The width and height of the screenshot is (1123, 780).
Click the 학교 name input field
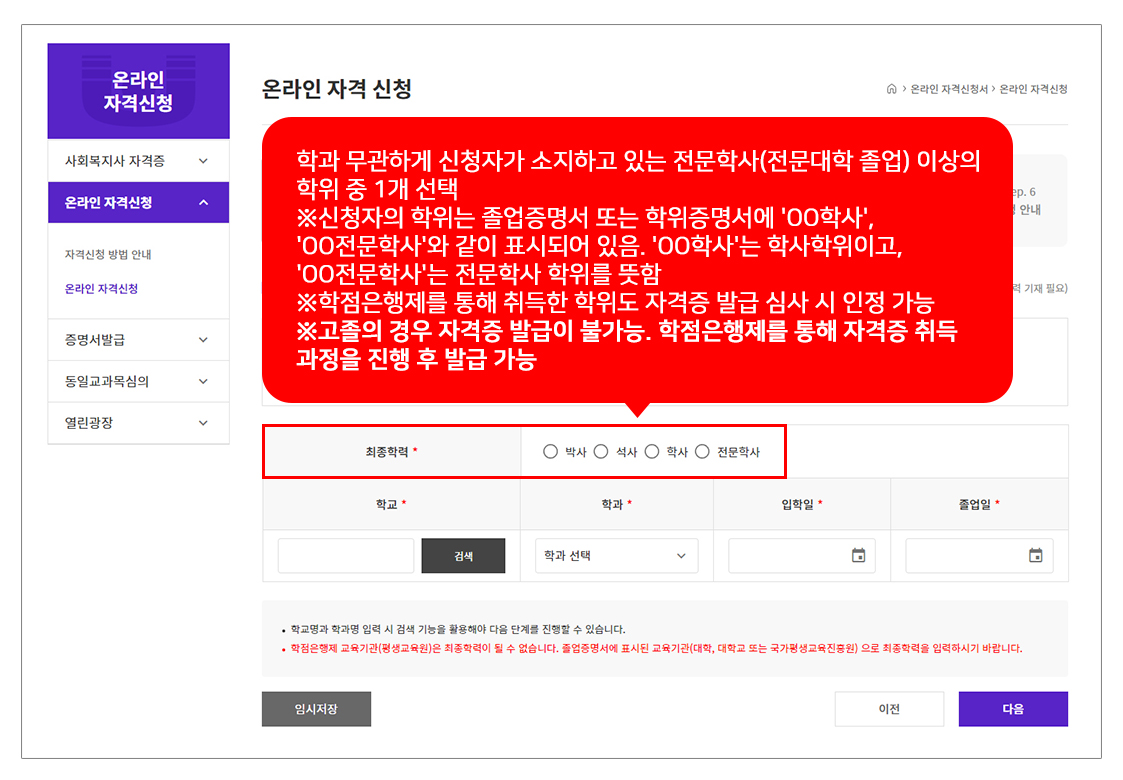point(346,556)
